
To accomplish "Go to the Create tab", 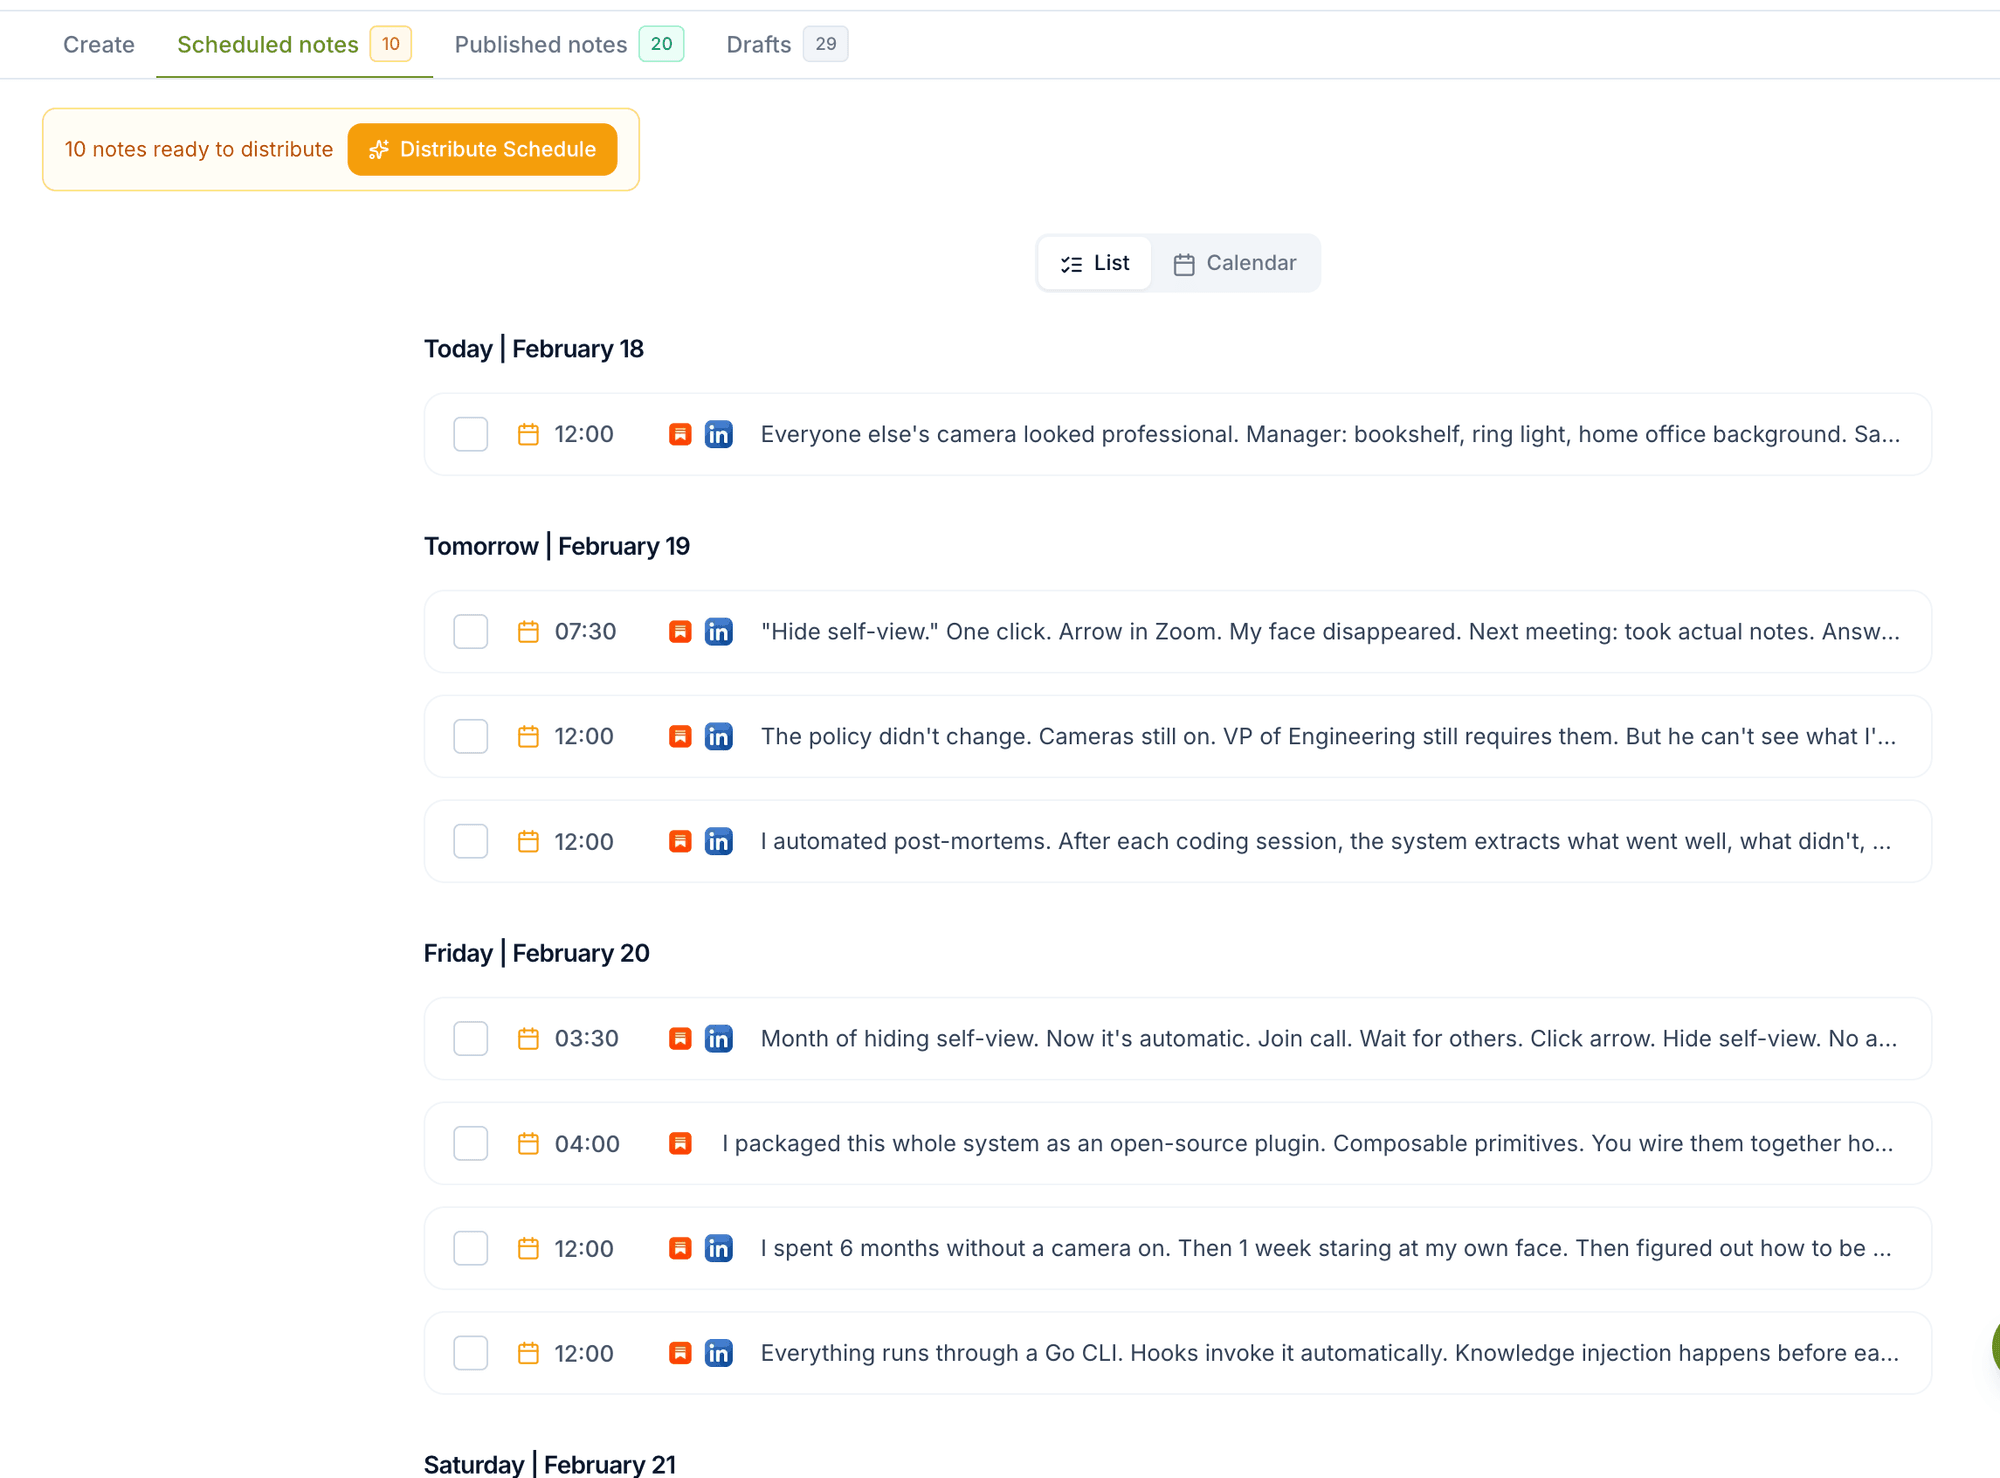I will coord(98,44).
